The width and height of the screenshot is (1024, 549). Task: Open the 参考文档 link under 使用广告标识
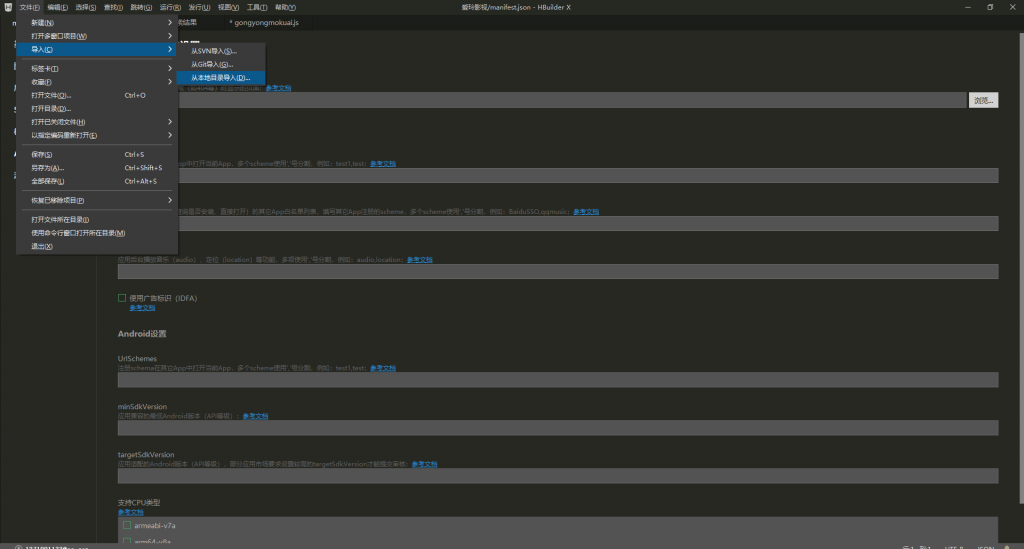click(142, 308)
